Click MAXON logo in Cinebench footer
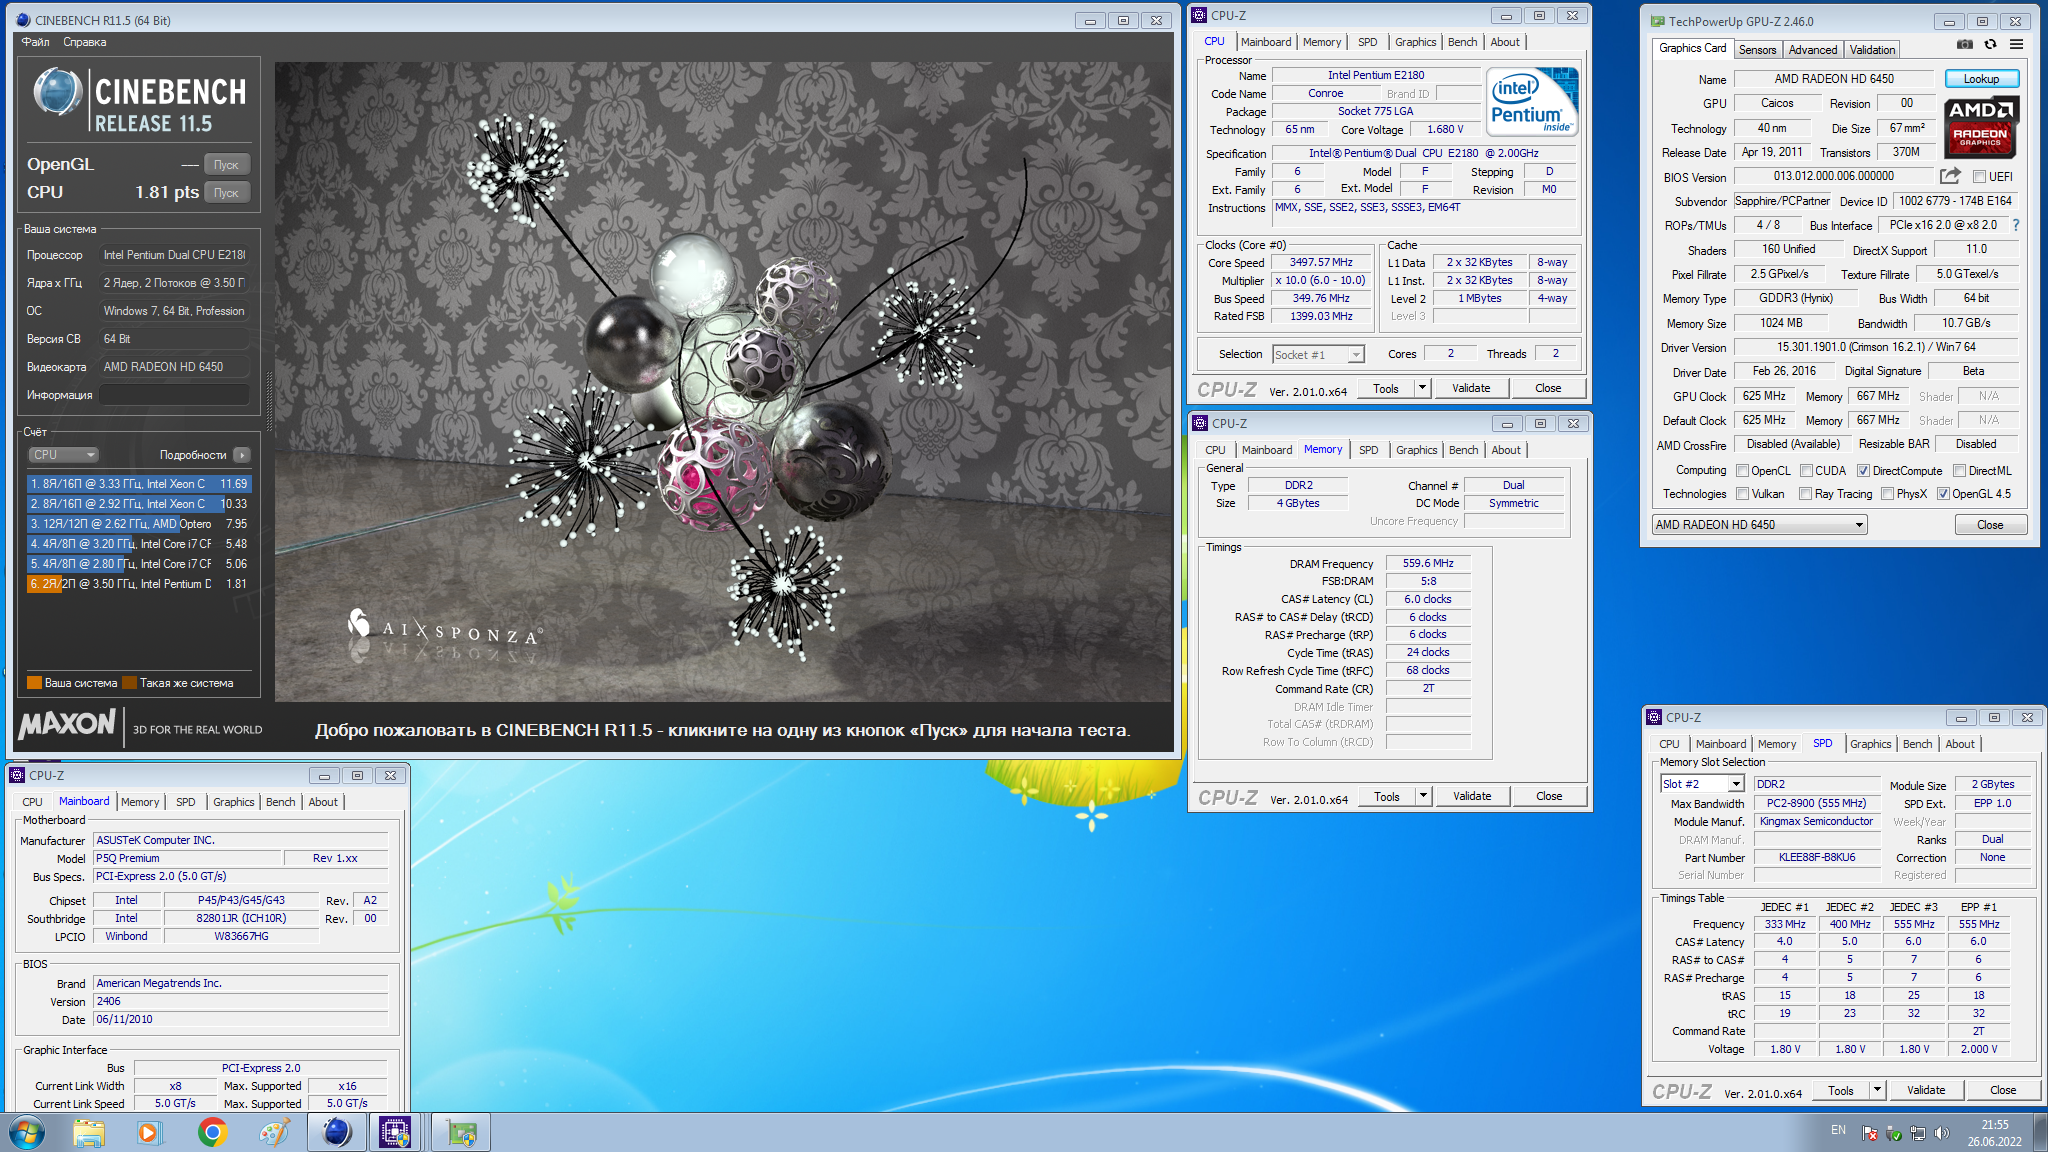 67,724
